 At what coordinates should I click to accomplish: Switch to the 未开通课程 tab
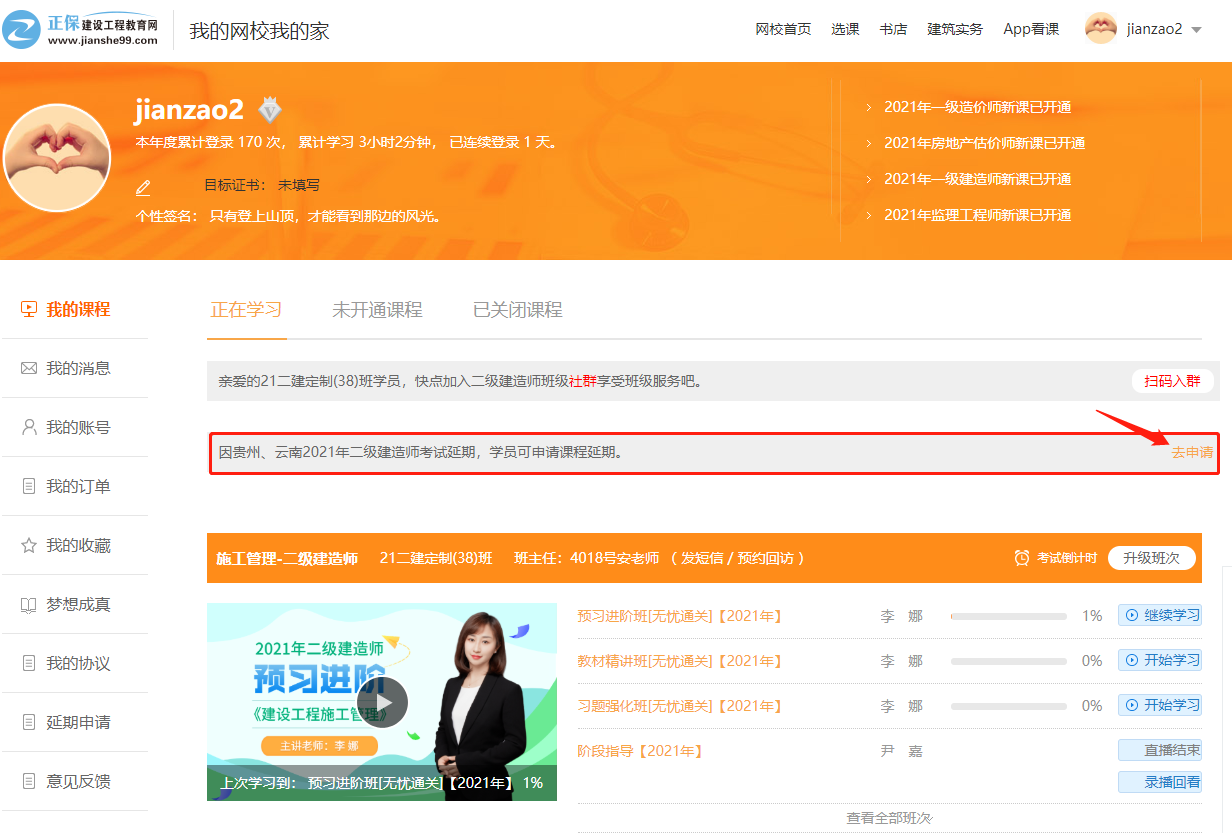pos(377,310)
